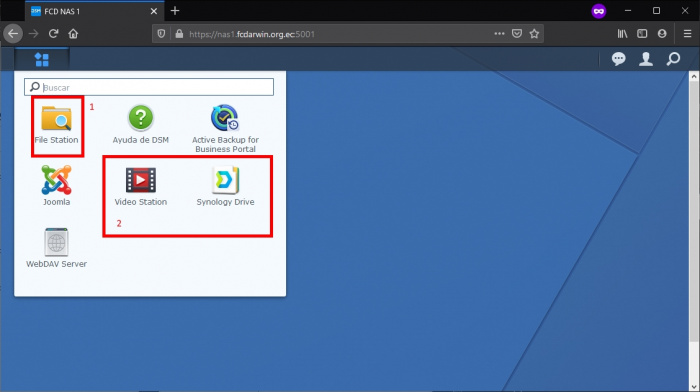Open Ayuda de DSM help
Screen dimensions: 700x392
coord(141,125)
